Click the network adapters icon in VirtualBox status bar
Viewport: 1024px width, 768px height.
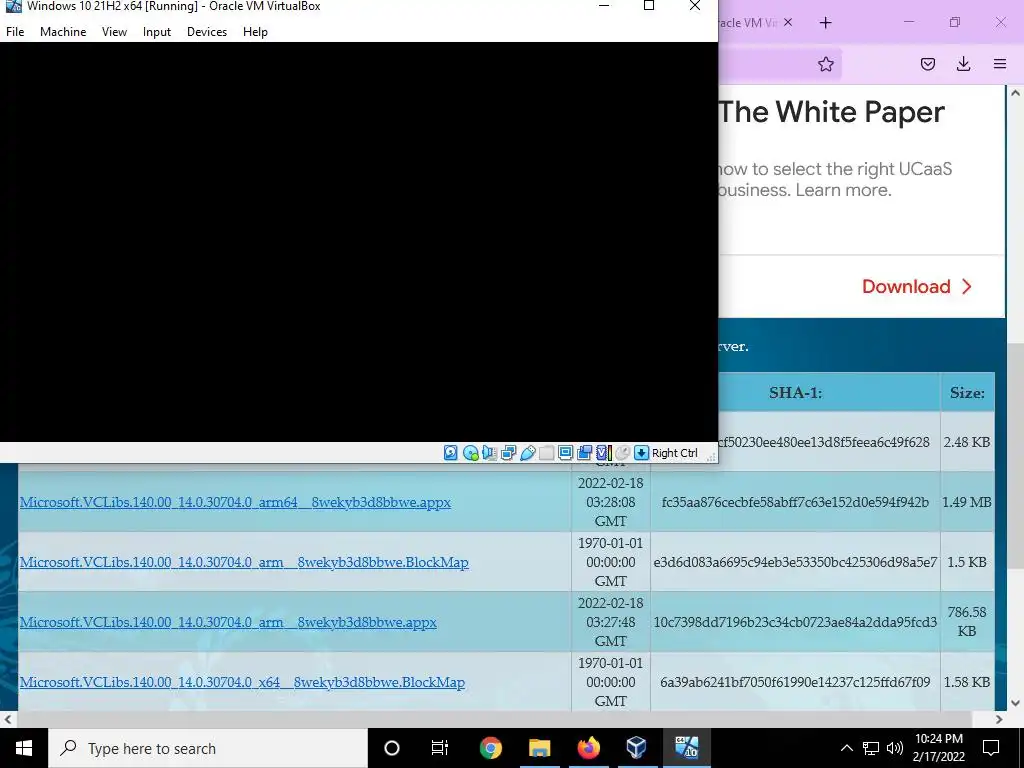click(508, 453)
